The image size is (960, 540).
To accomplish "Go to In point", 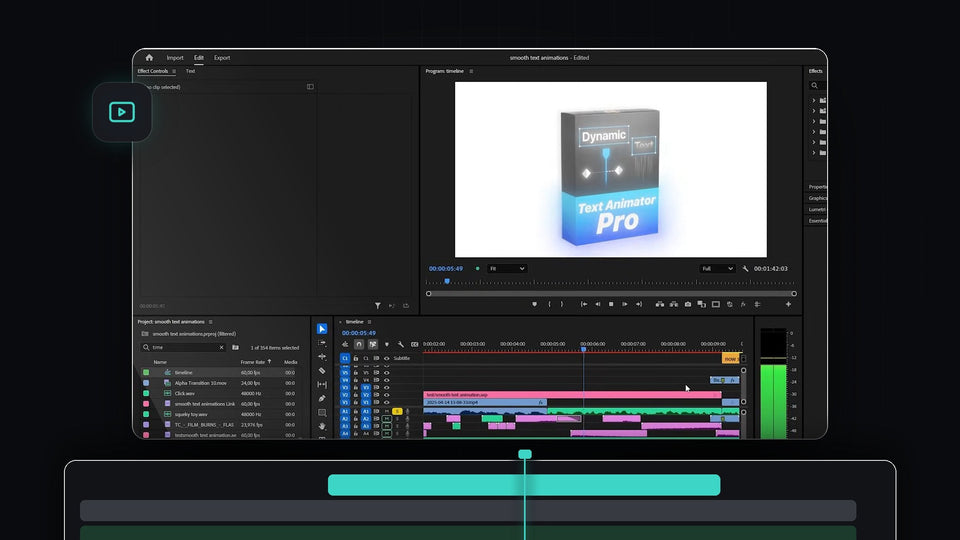I will click(584, 304).
